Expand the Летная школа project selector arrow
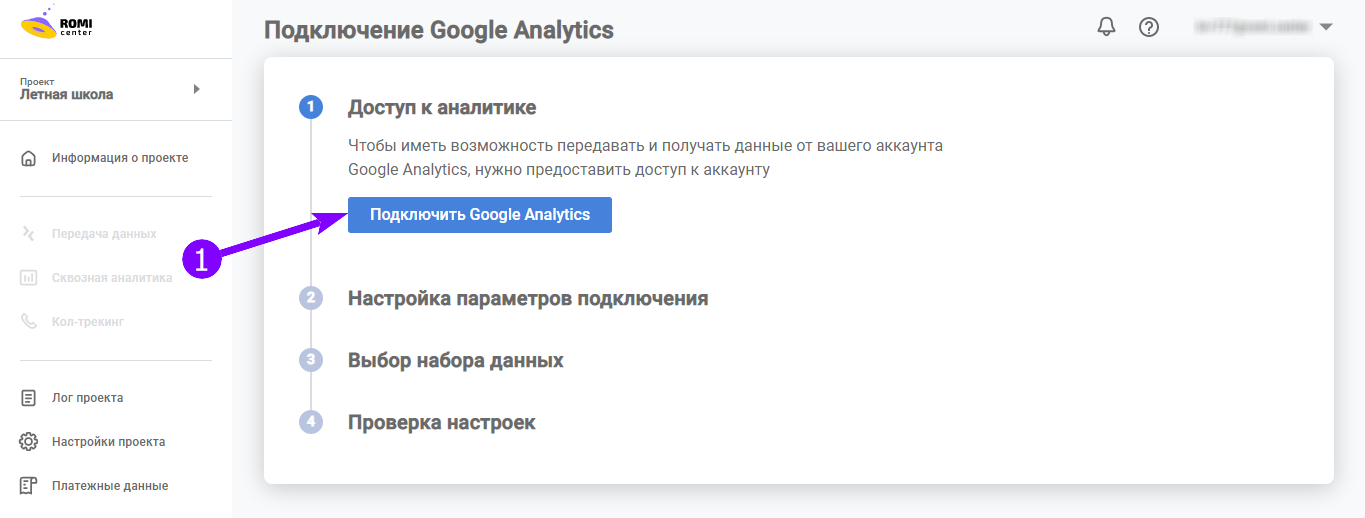Viewport: 1365px width, 518px height. pyautogui.click(x=197, y=89)
